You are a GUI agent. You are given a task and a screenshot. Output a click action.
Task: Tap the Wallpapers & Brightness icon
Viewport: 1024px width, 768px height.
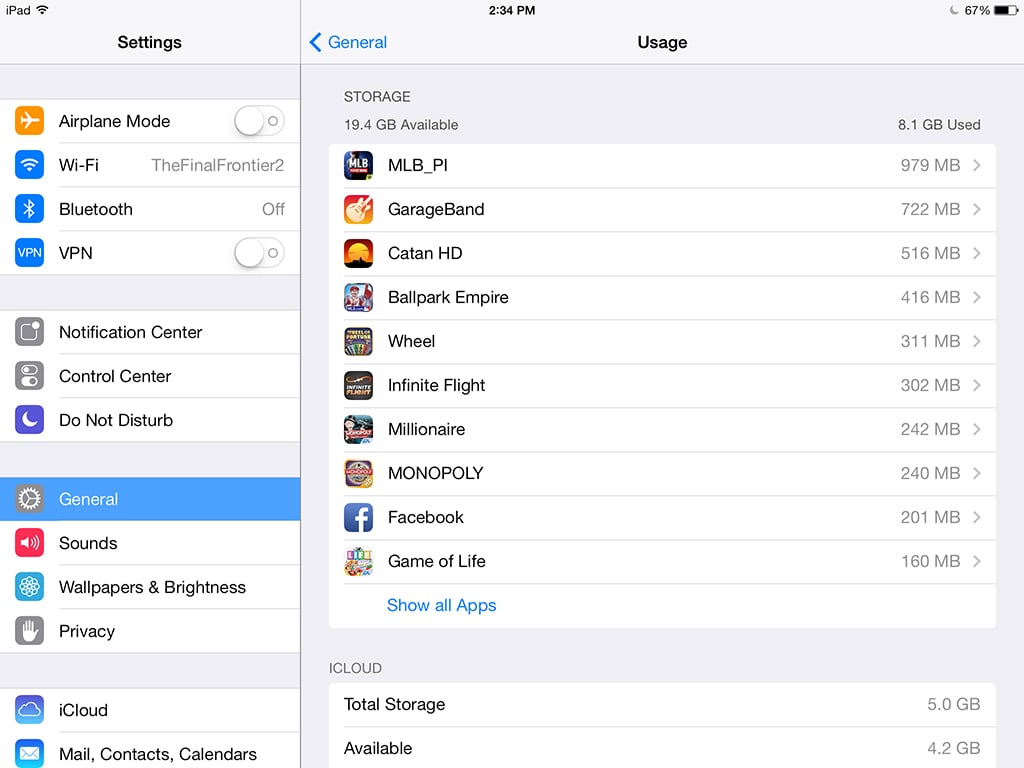pyautogui.click(x=29, y=587)
